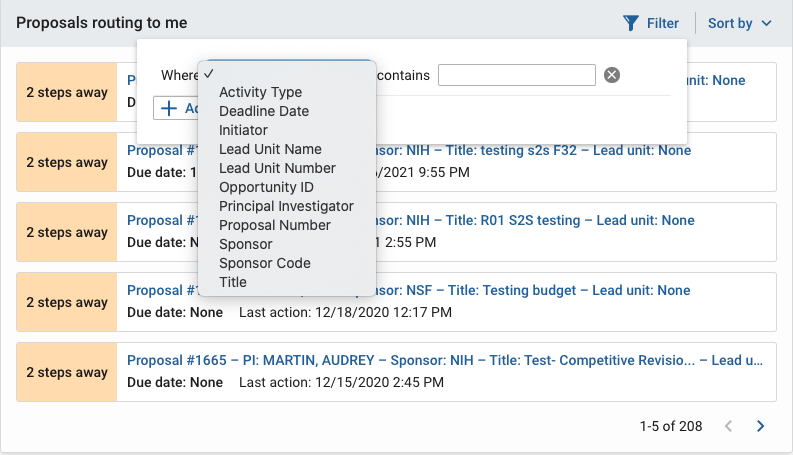Click the 'Proposals routing to me' heading
The image size is (793, 455).
click(102, 23)
